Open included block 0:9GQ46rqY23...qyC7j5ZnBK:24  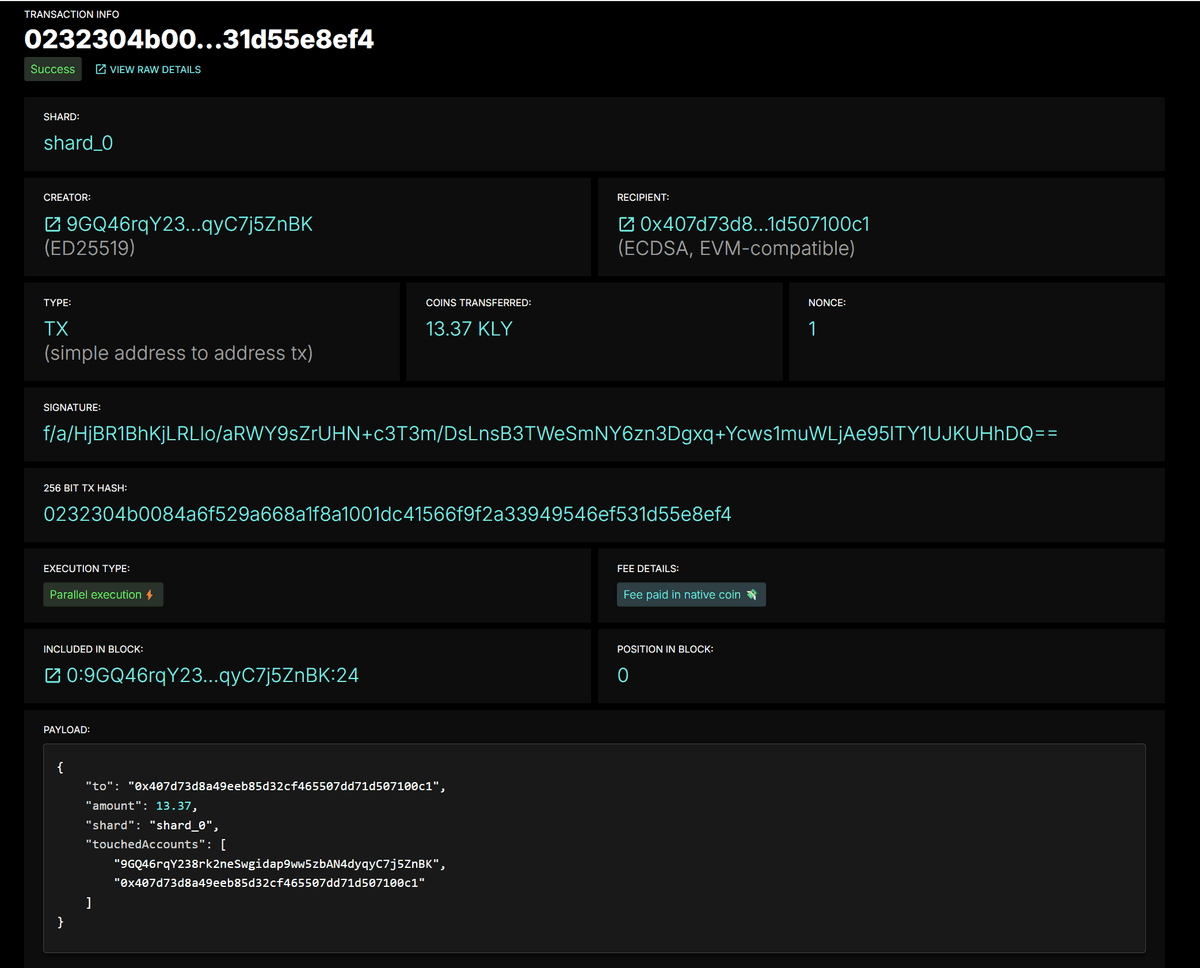tap(212, 676)
